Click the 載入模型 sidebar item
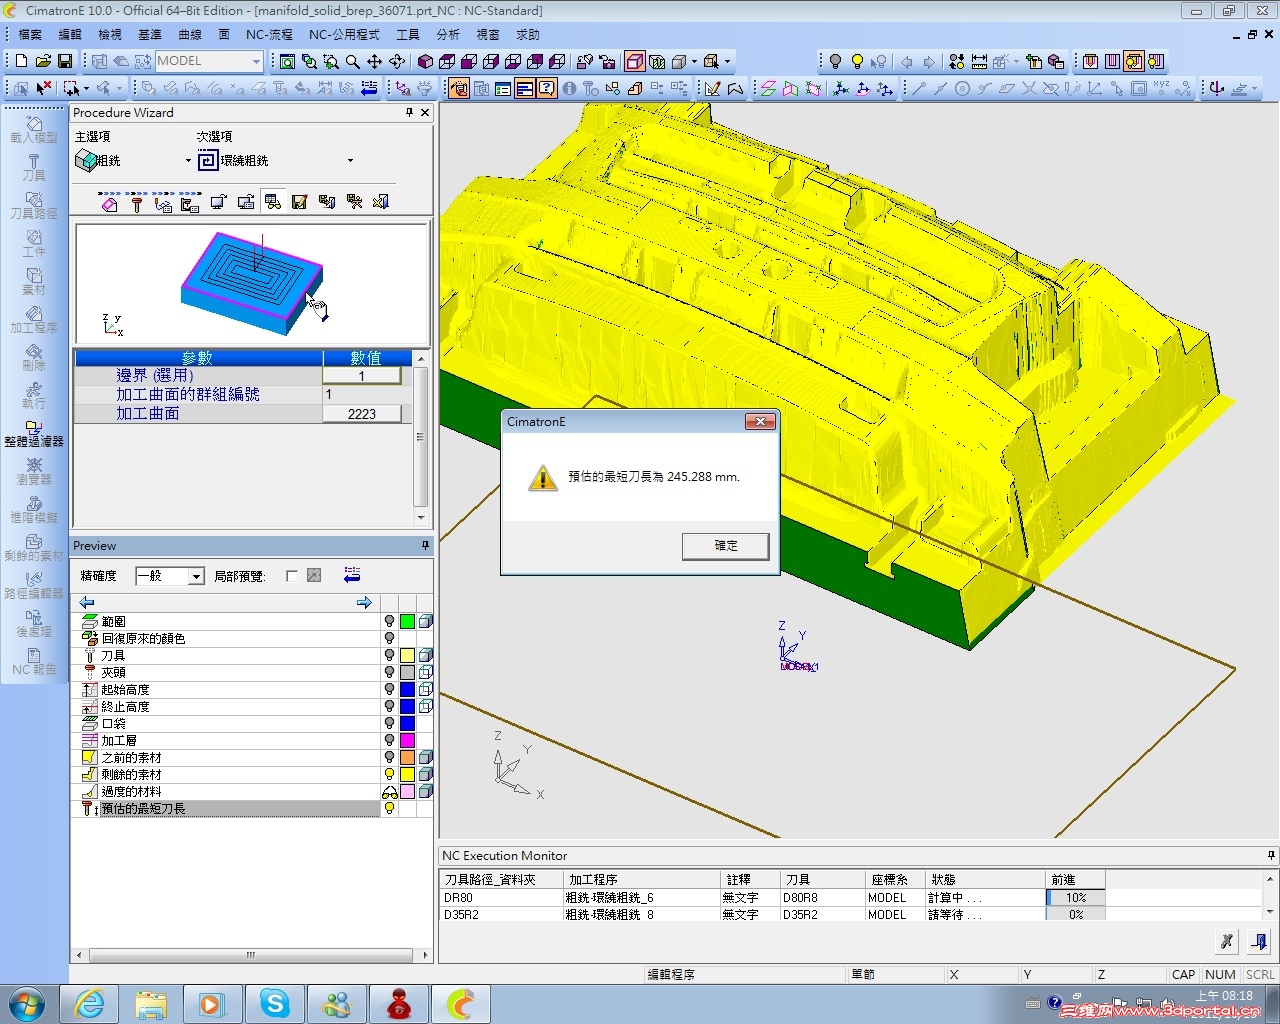This screenshot has width=1280, height=1024. [x=34, y=130]
